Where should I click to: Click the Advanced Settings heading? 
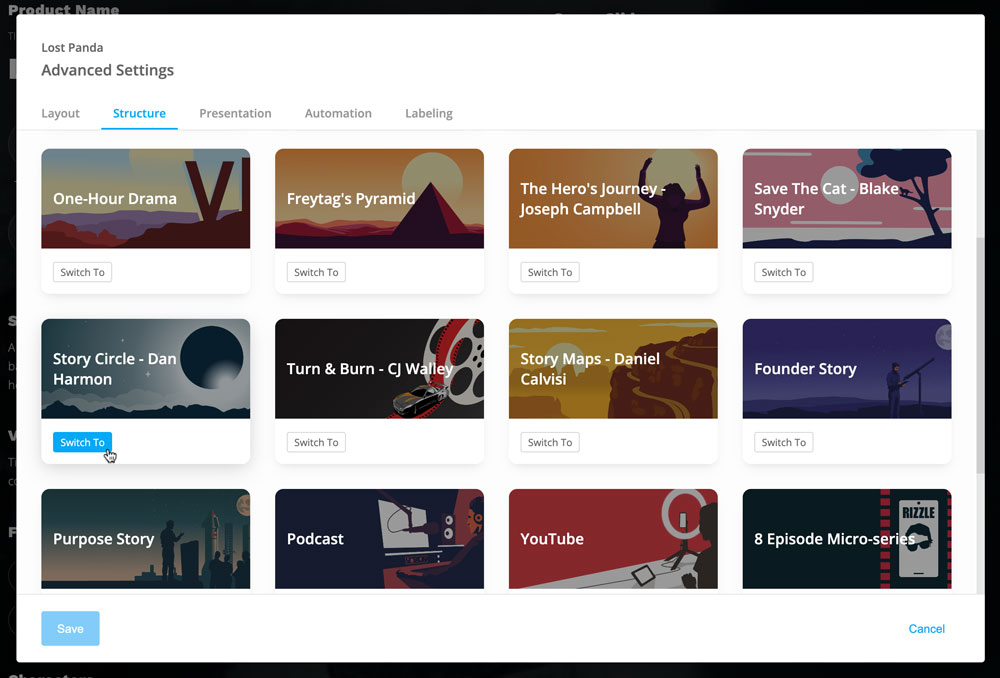pos(107,70)
